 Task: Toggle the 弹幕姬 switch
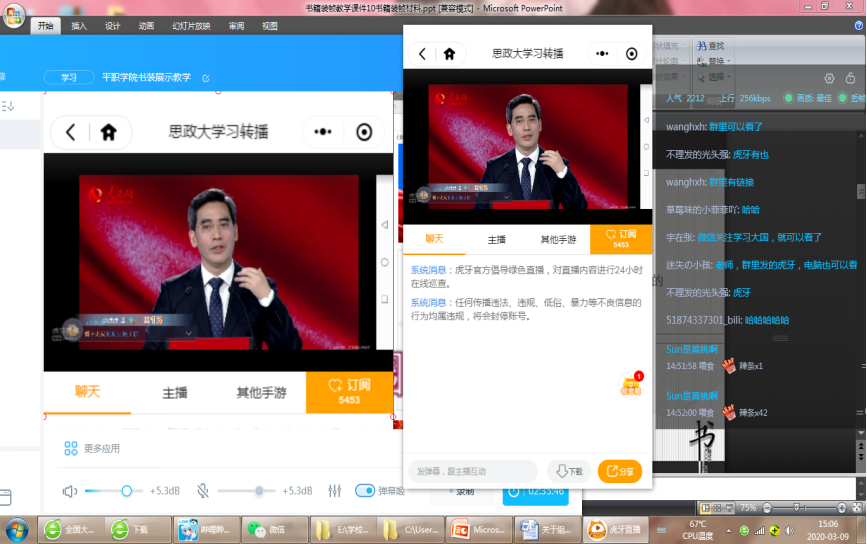click(365, 491)
